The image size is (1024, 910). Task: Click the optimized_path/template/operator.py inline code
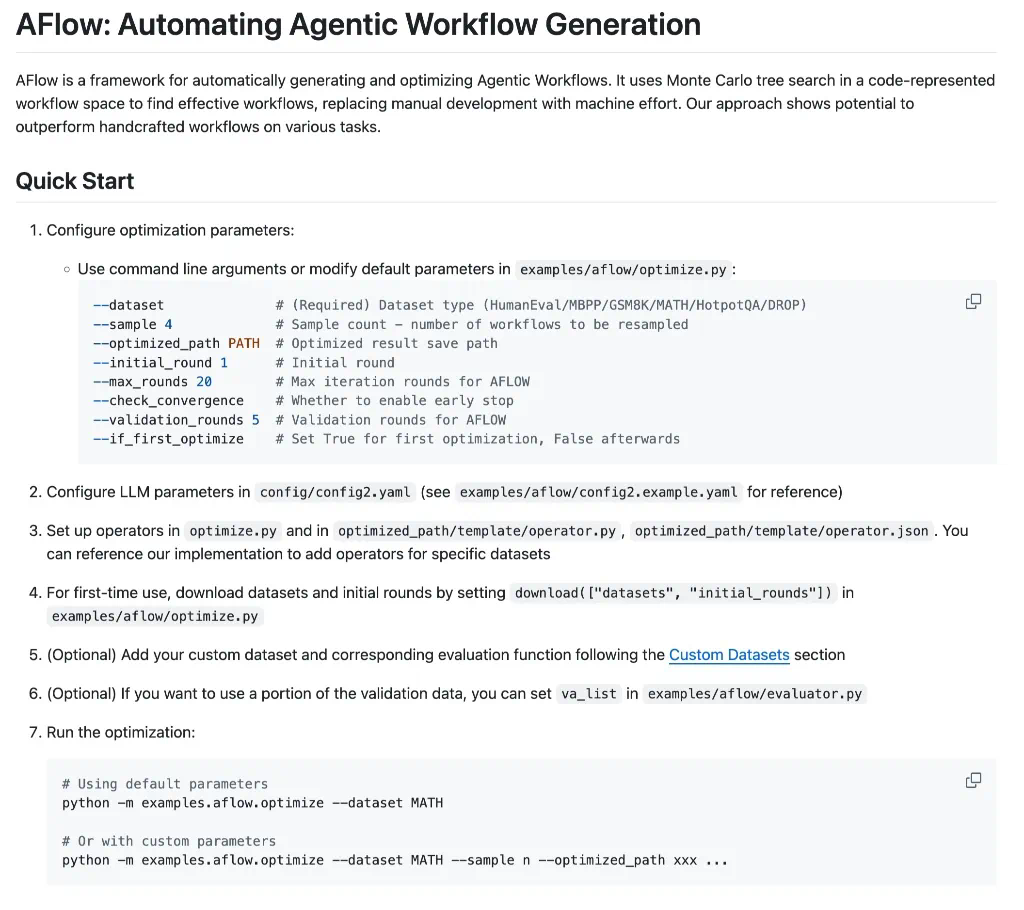(476, 531)
